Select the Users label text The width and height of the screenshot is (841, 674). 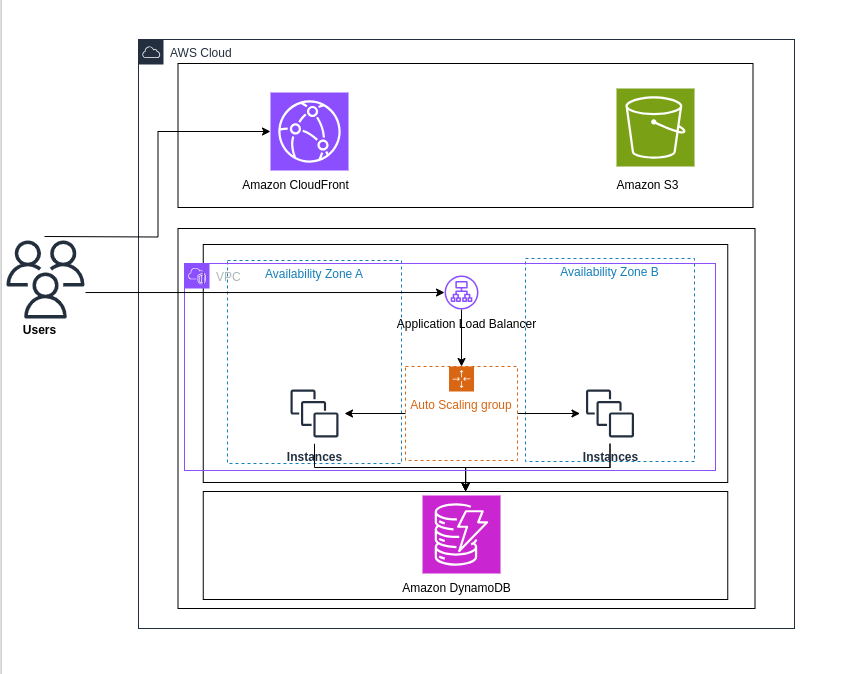(x=39, y=330)
